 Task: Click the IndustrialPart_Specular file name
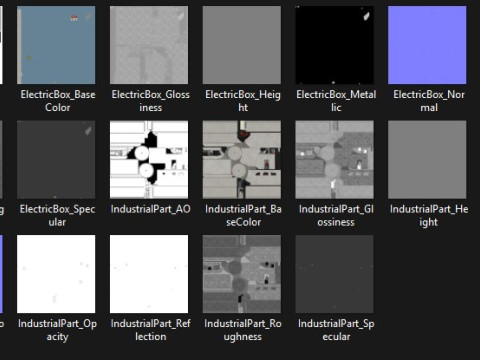point(336,330)
